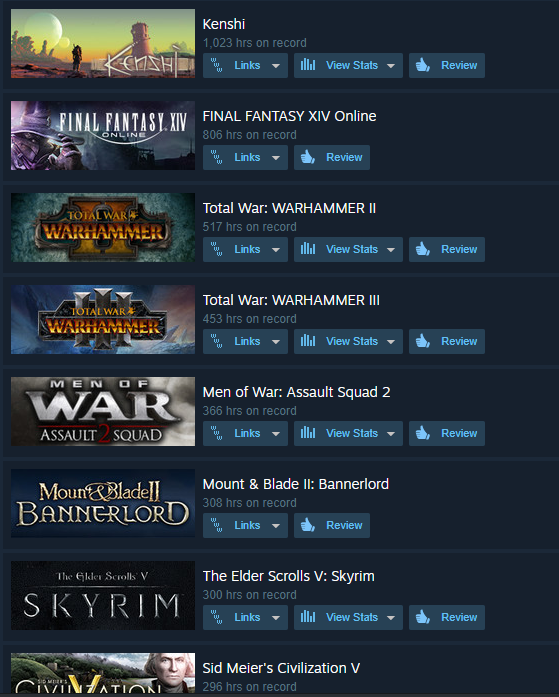Click the stats bar icon for Total War: WARHAMMER II
This screenshot has width=559, height=697.
click(x=308, y=249)
